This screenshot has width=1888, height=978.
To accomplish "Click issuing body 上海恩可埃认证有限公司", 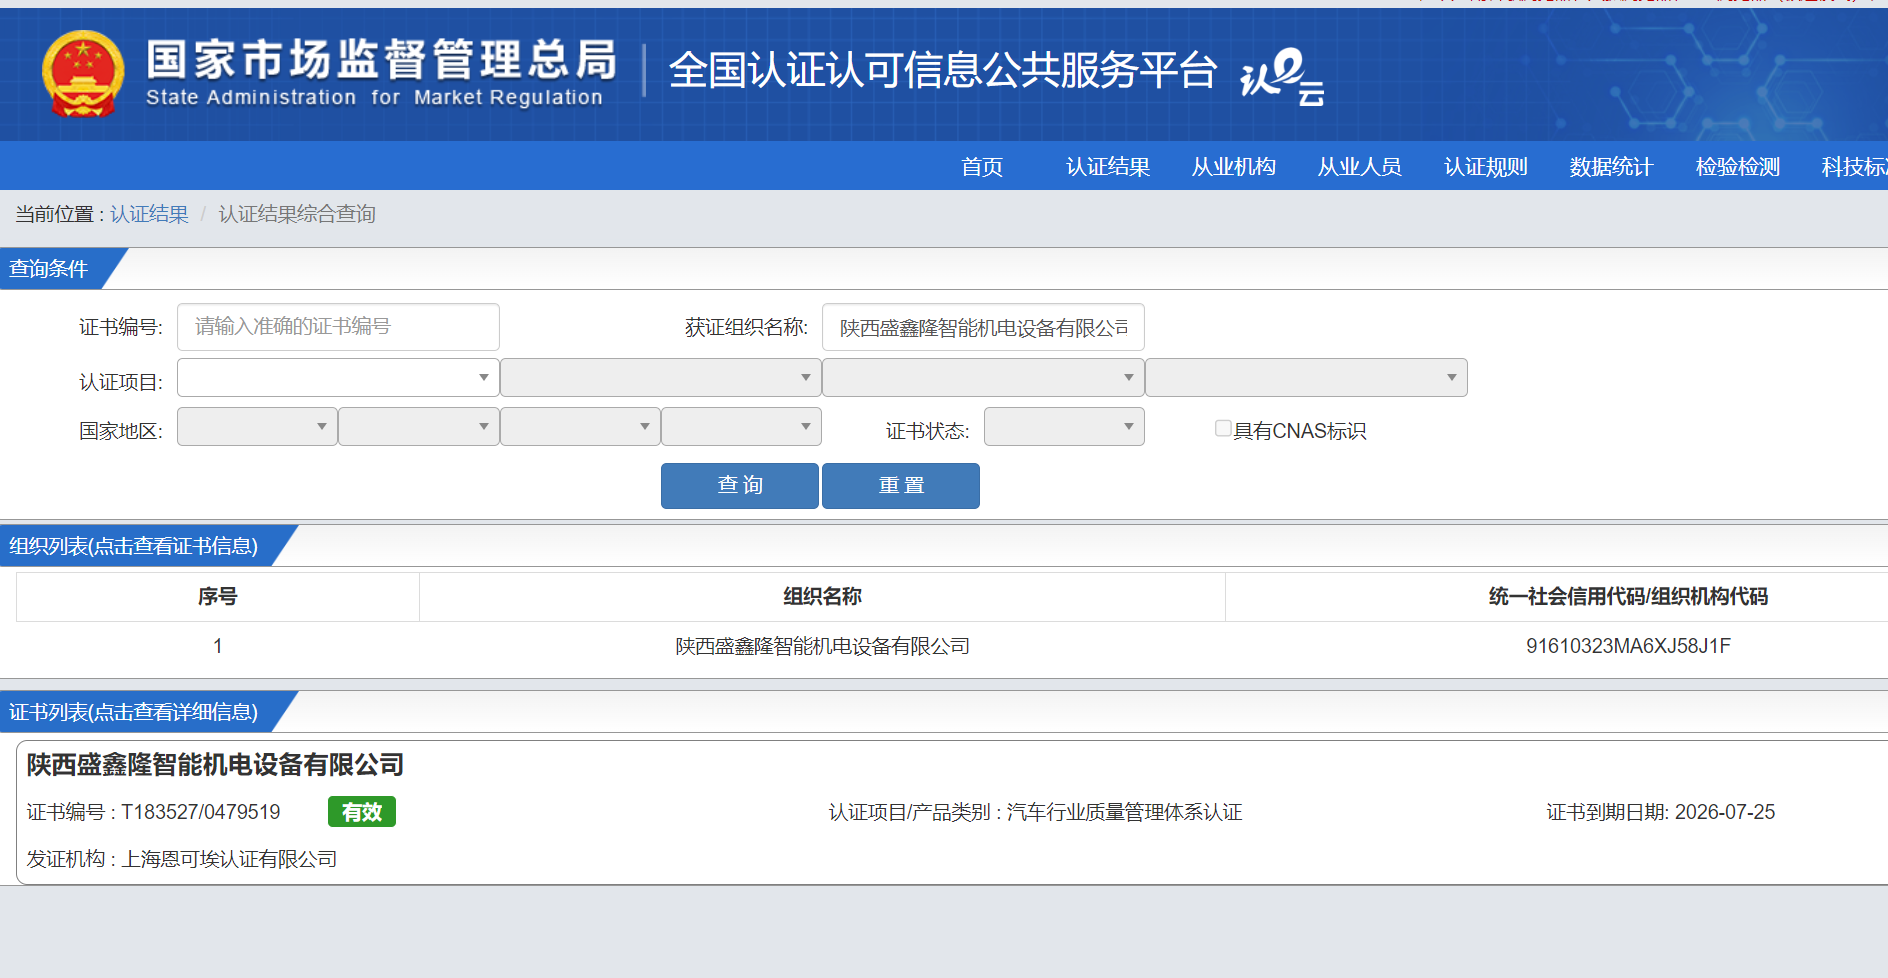I will coord(229,859).
